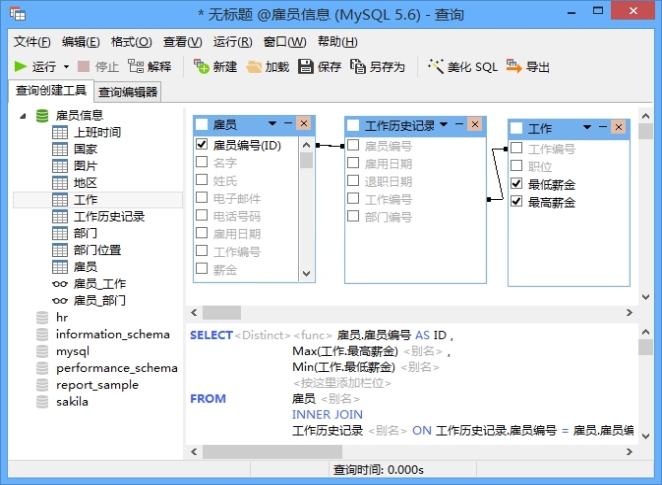Image resolution: width=662 pixels, height=485 pixels.
Task: Switch to 查询编辑器 tab
Action: pyautogui.click(x=128, y=92)
